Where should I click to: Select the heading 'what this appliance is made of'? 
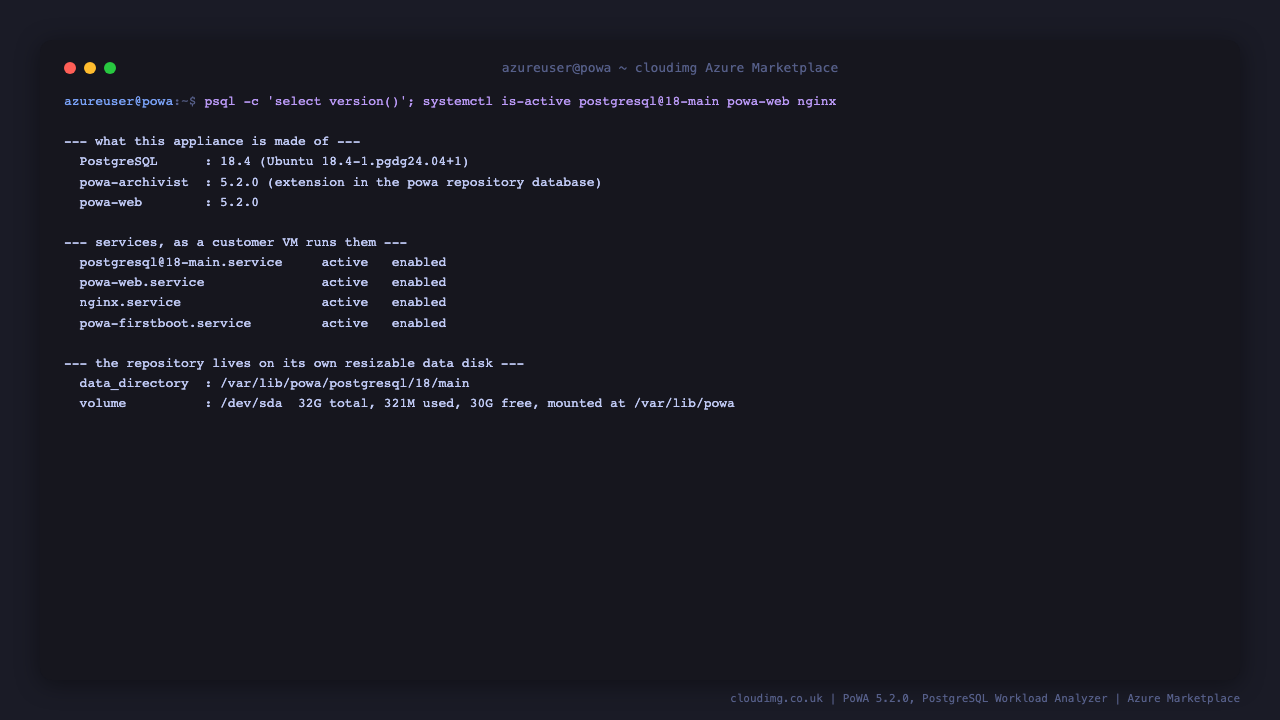click(x=212, y=142)
